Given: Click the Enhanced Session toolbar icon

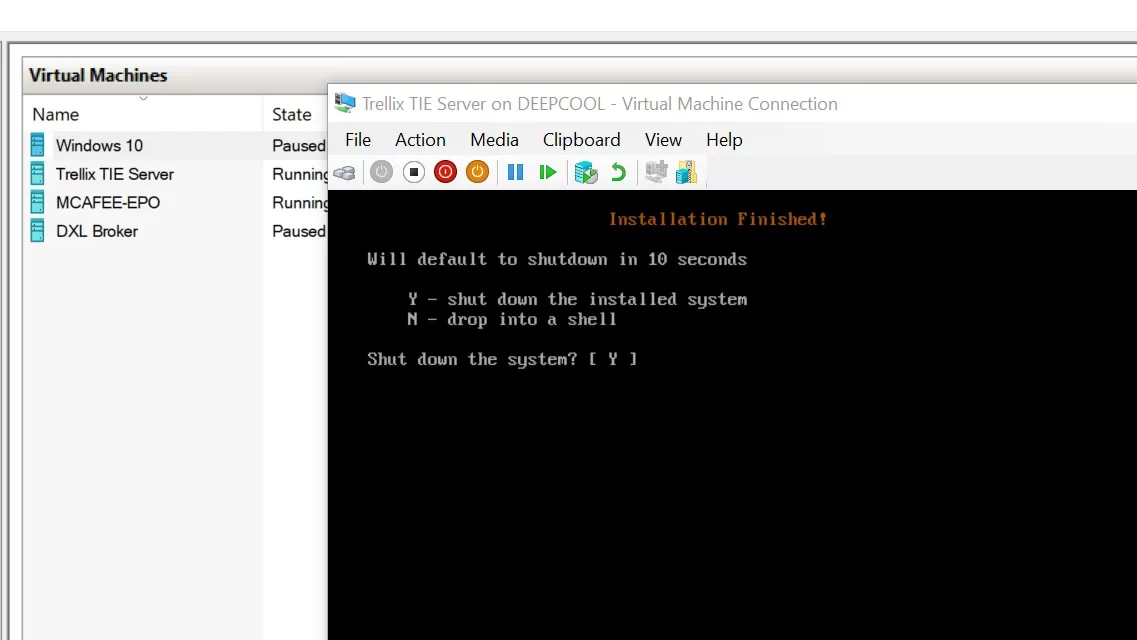Looking at the screenshot, I should click(x=656, y=172).
